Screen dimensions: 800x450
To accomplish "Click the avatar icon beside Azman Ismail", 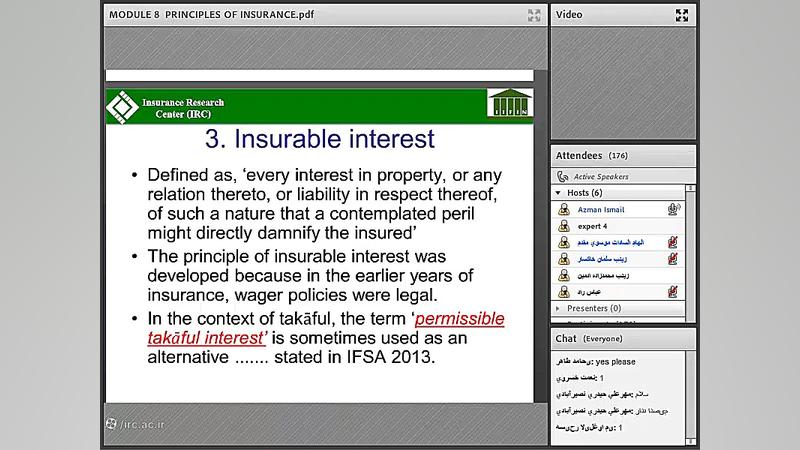I will coord(564,209).
